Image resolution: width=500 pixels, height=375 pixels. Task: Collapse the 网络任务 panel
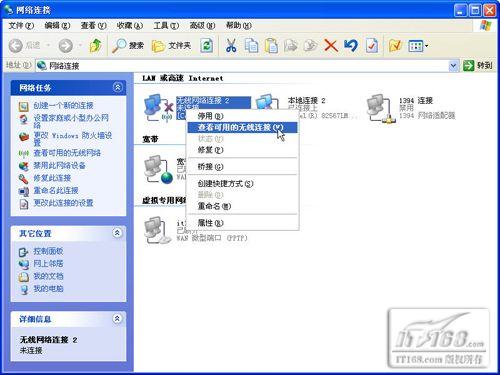pyautogui.click(x=117, y=87)
